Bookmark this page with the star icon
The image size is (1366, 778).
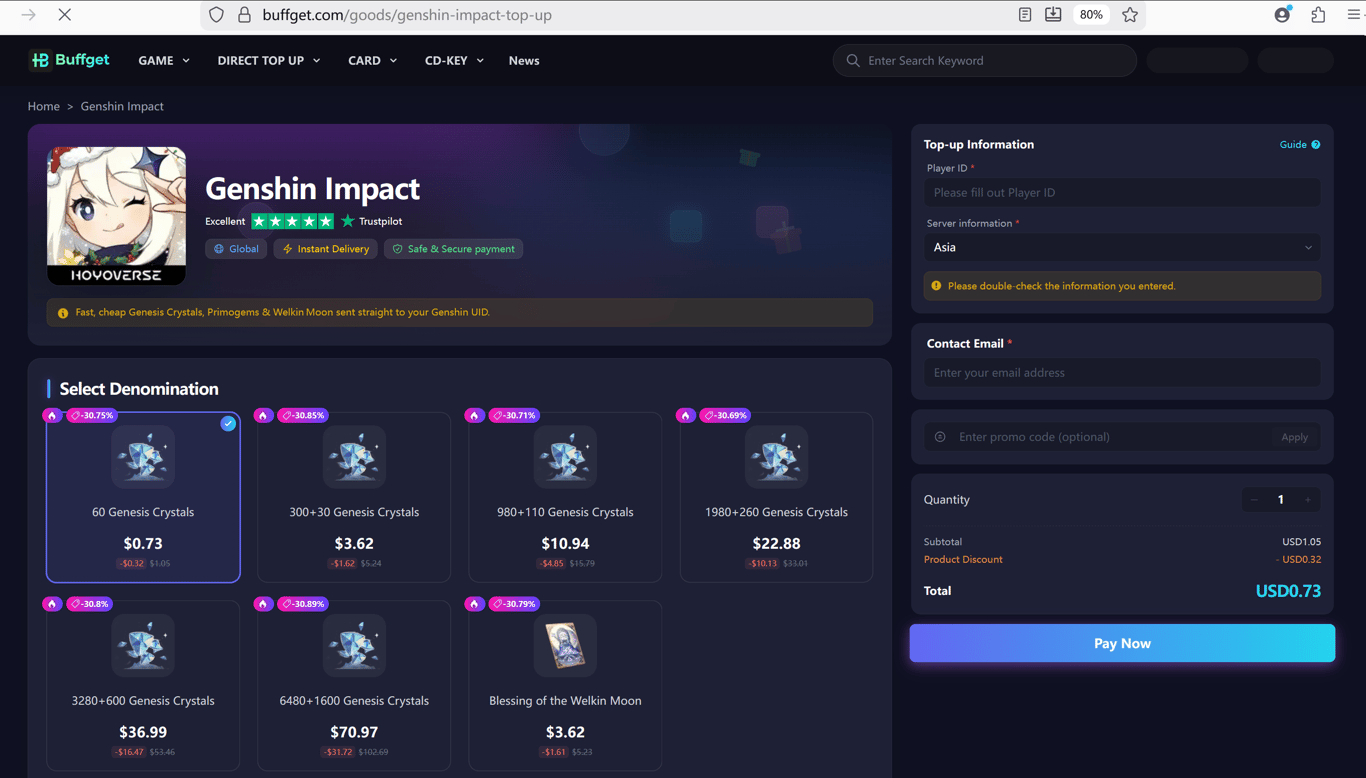[x=1130, y=15]
